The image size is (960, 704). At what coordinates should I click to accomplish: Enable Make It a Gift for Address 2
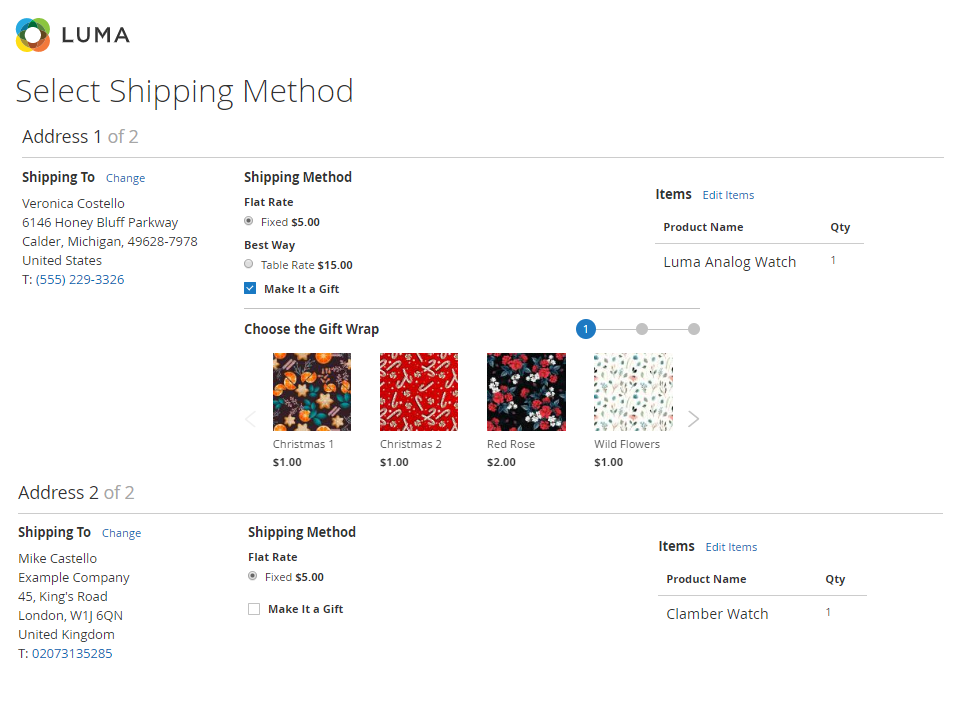tap(254, 609)
